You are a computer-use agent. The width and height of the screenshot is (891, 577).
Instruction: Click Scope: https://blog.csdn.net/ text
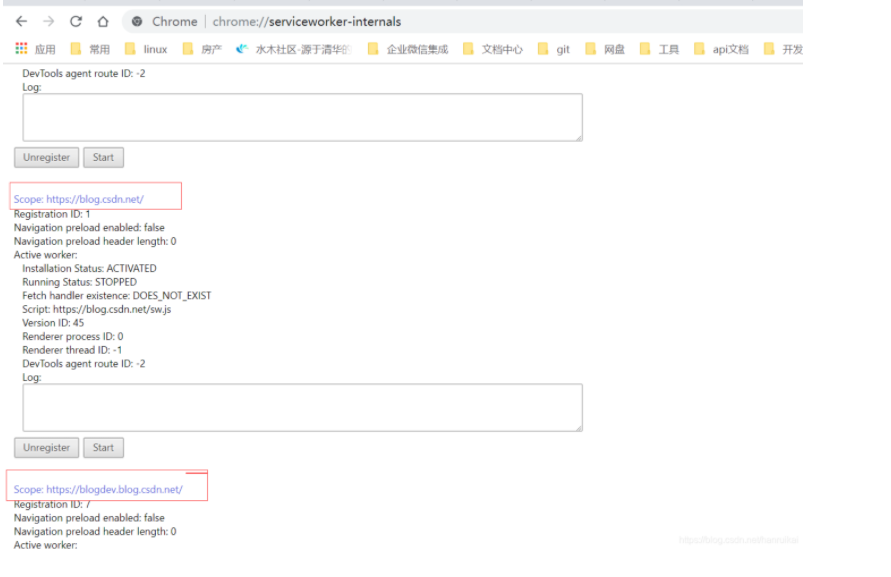(78, 200)
